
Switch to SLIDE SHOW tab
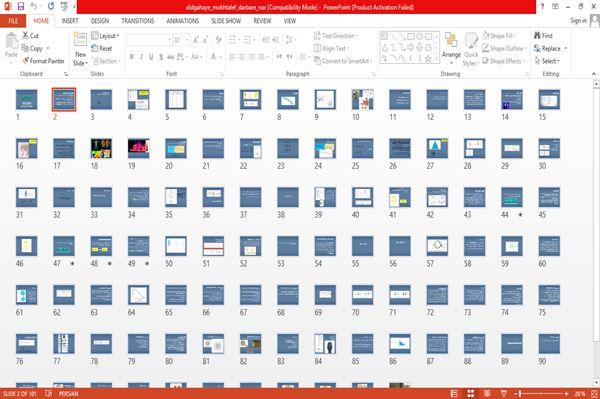[226, 21]
